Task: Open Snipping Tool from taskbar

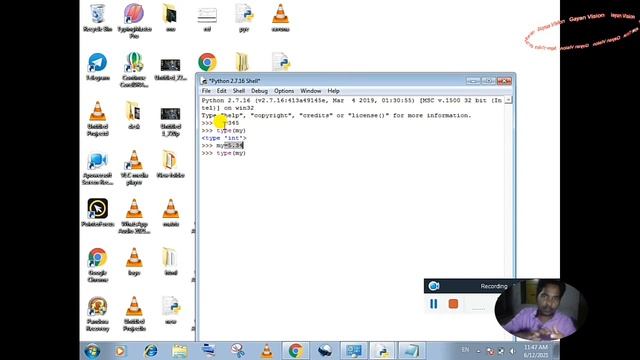Action: coord(238,351)
